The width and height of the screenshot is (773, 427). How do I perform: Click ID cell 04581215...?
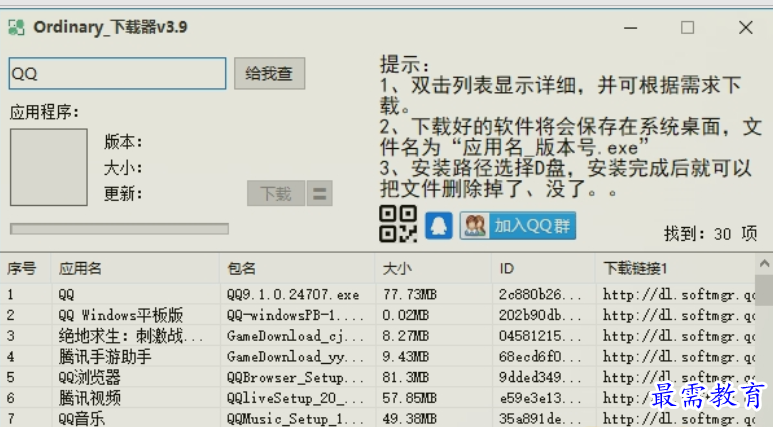(540, 336)
